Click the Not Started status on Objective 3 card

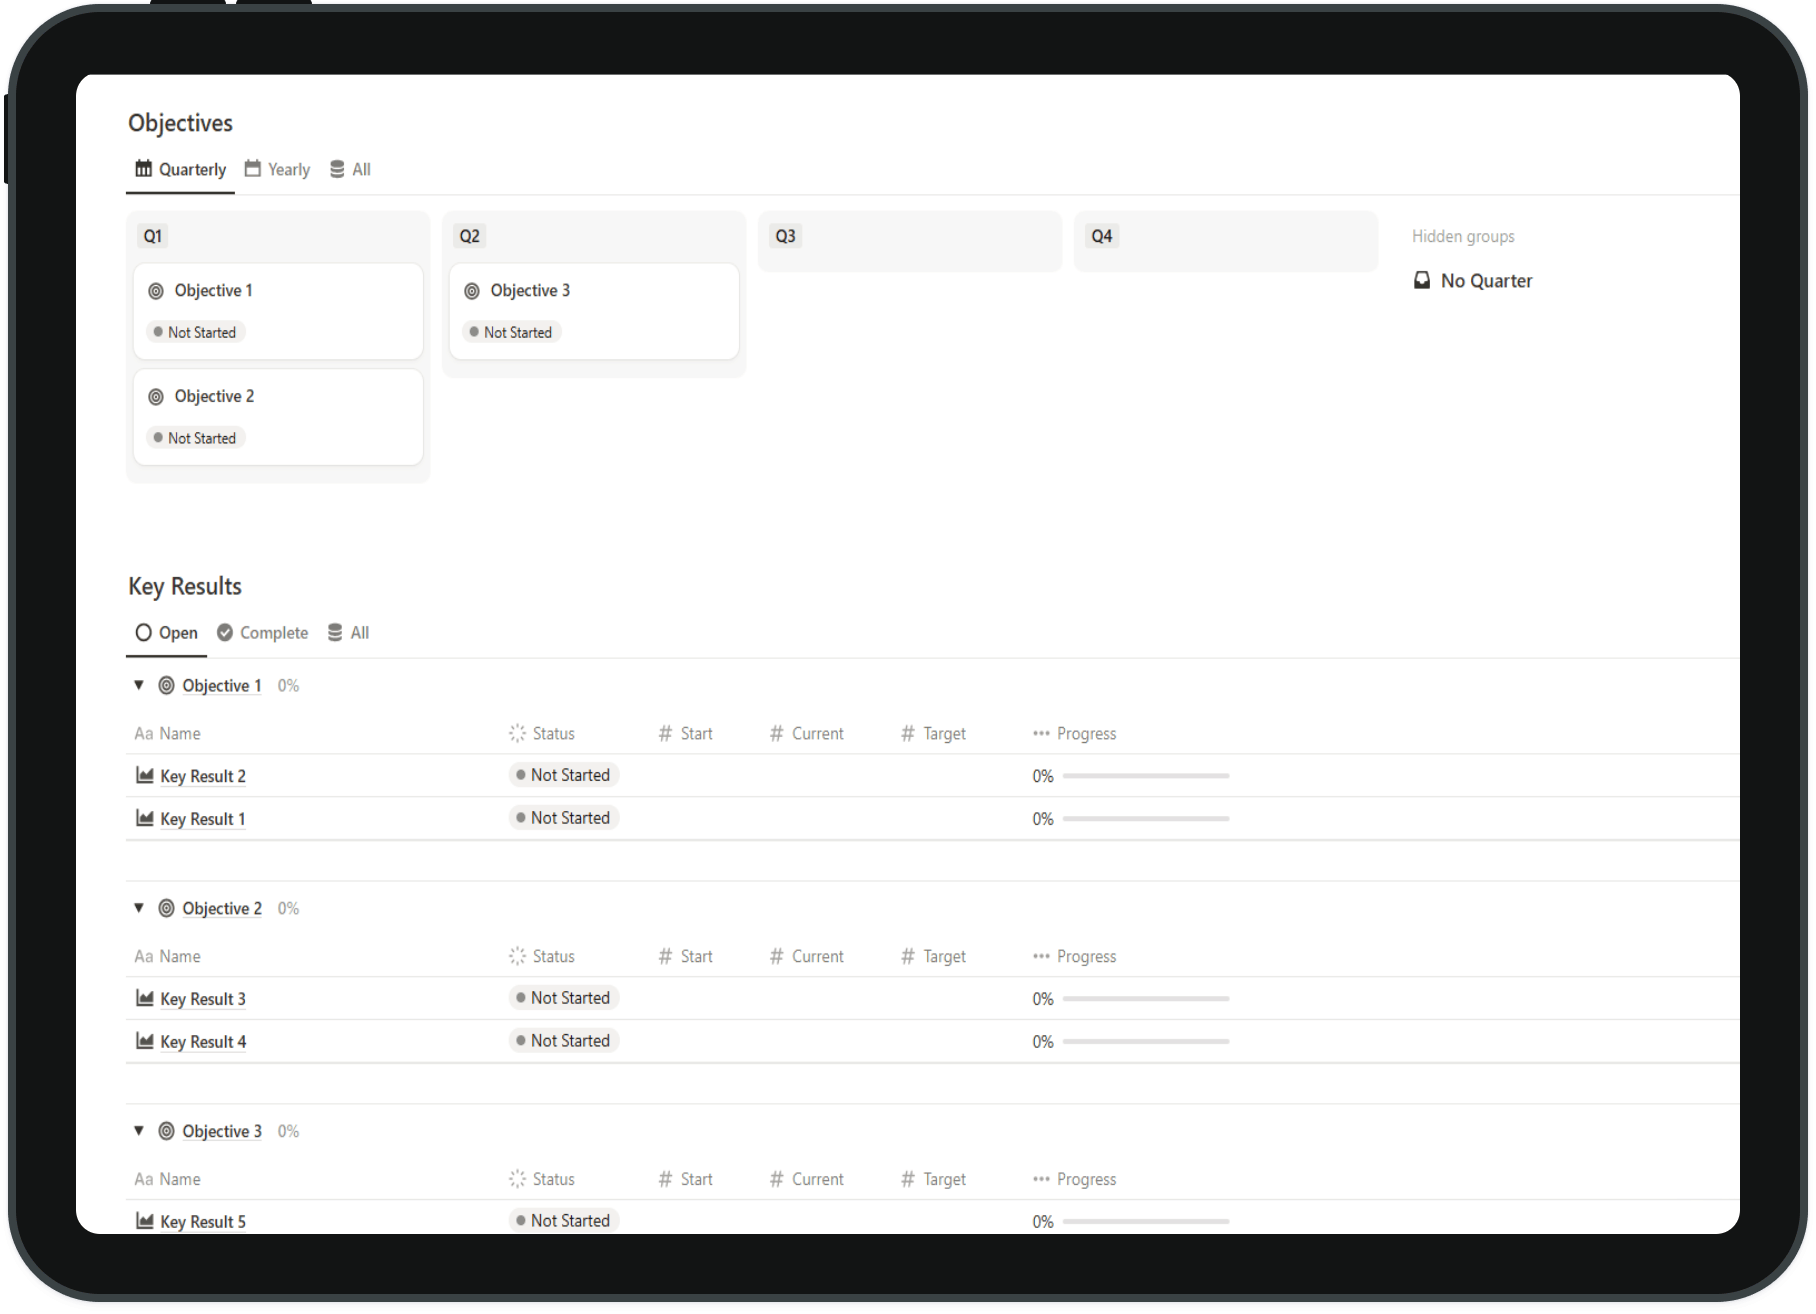[511, 332]
